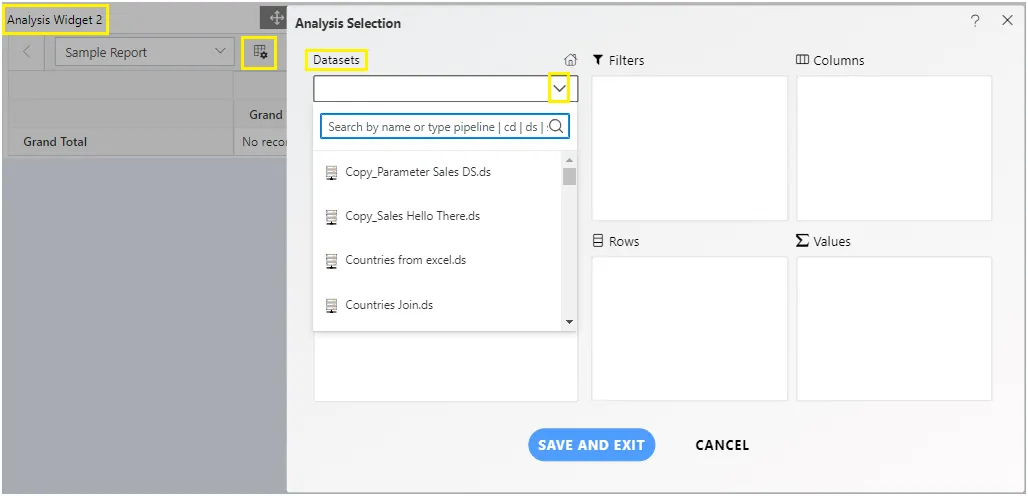Click the move widget crosshair icon
The height and width of the screenshot is (496, 1028).
(x=275, y=18)
